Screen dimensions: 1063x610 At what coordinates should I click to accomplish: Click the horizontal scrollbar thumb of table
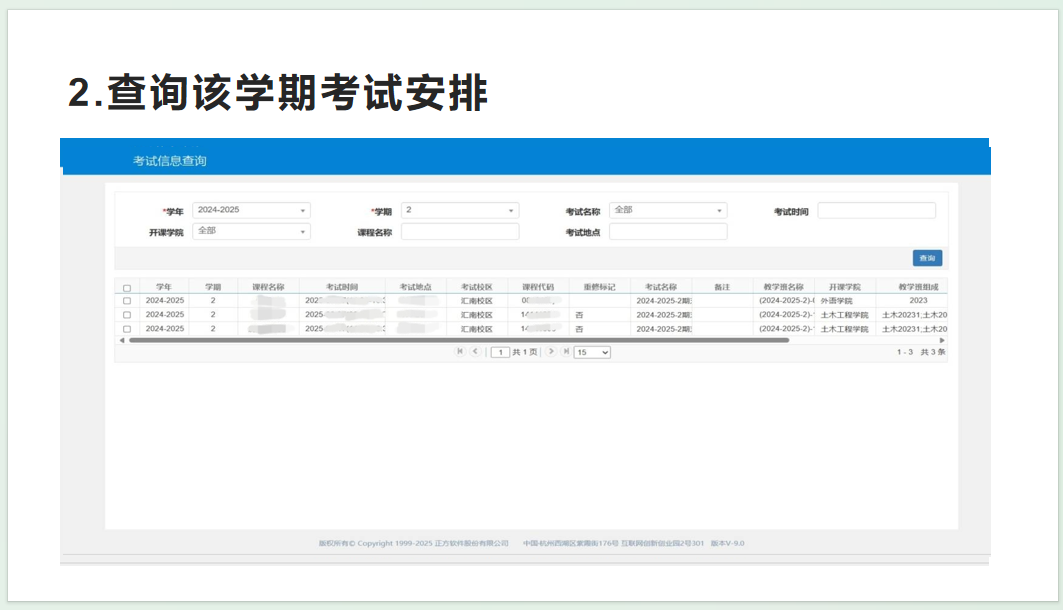pos(459,340)
